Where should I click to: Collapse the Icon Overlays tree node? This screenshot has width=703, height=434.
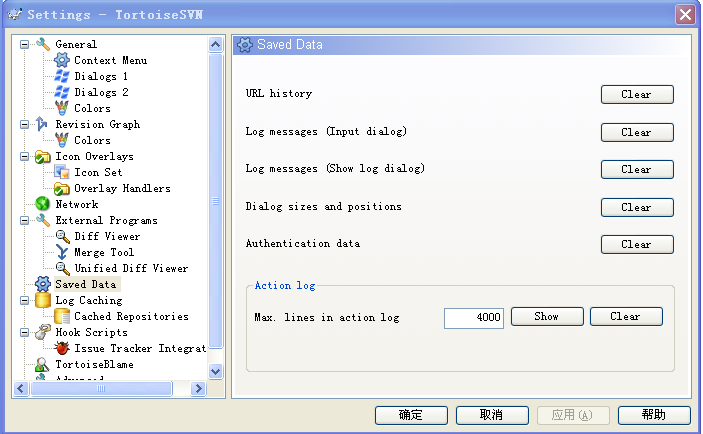24,156
